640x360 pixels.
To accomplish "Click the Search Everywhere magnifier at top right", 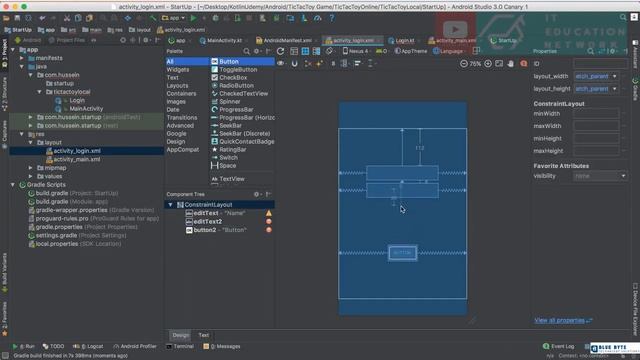I will click(623, 17).
